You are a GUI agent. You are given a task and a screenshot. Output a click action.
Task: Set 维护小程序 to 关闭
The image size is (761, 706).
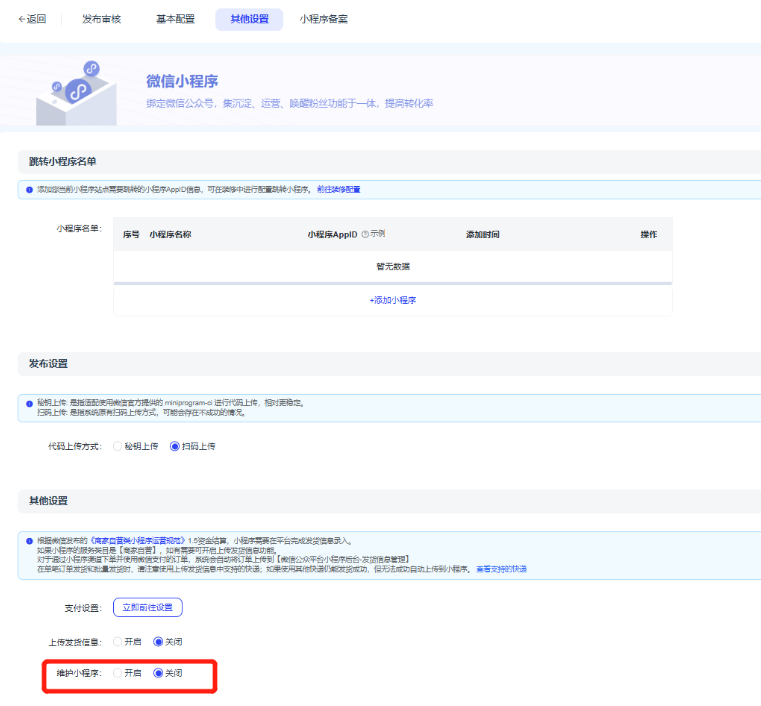click(158, 673)
